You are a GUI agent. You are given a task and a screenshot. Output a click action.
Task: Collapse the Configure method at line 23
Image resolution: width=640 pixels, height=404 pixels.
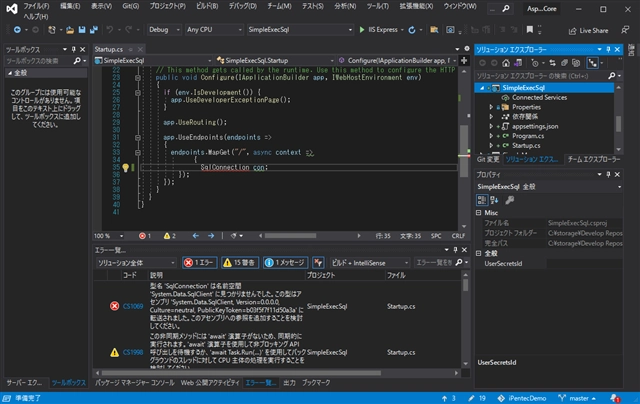pyautogui.click(x=138, y=78)
